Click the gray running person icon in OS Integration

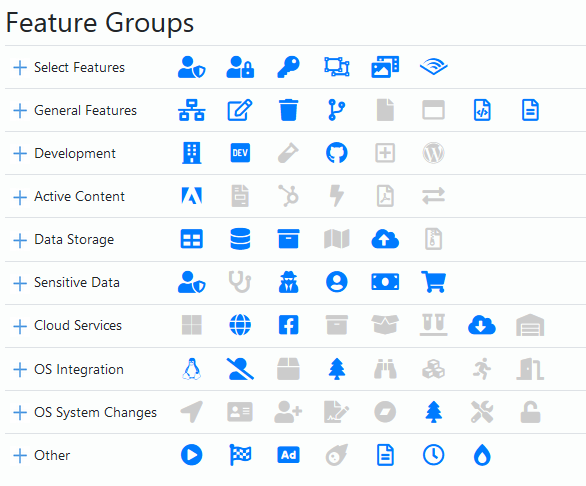pyautogui.click(x=482, y=369)
